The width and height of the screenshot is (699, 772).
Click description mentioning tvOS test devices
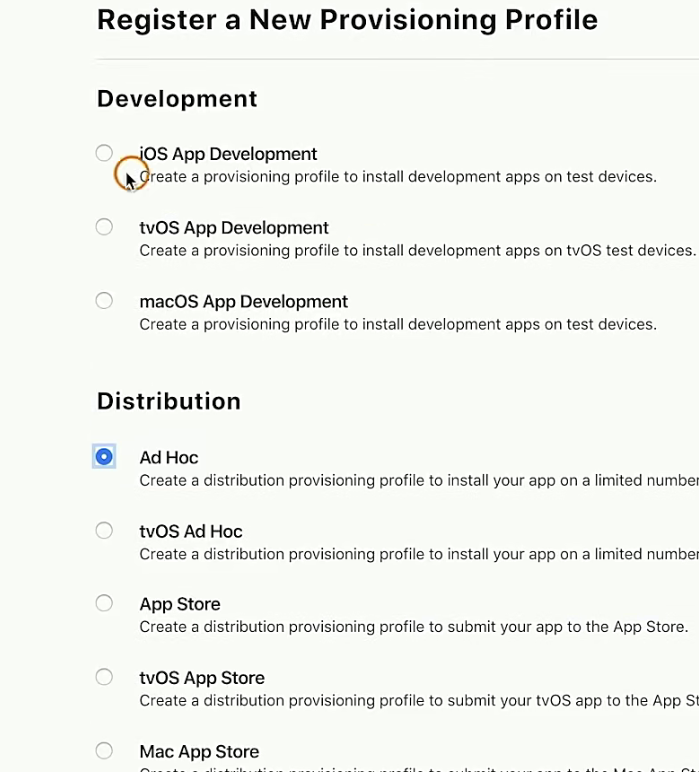pos(417,251)
